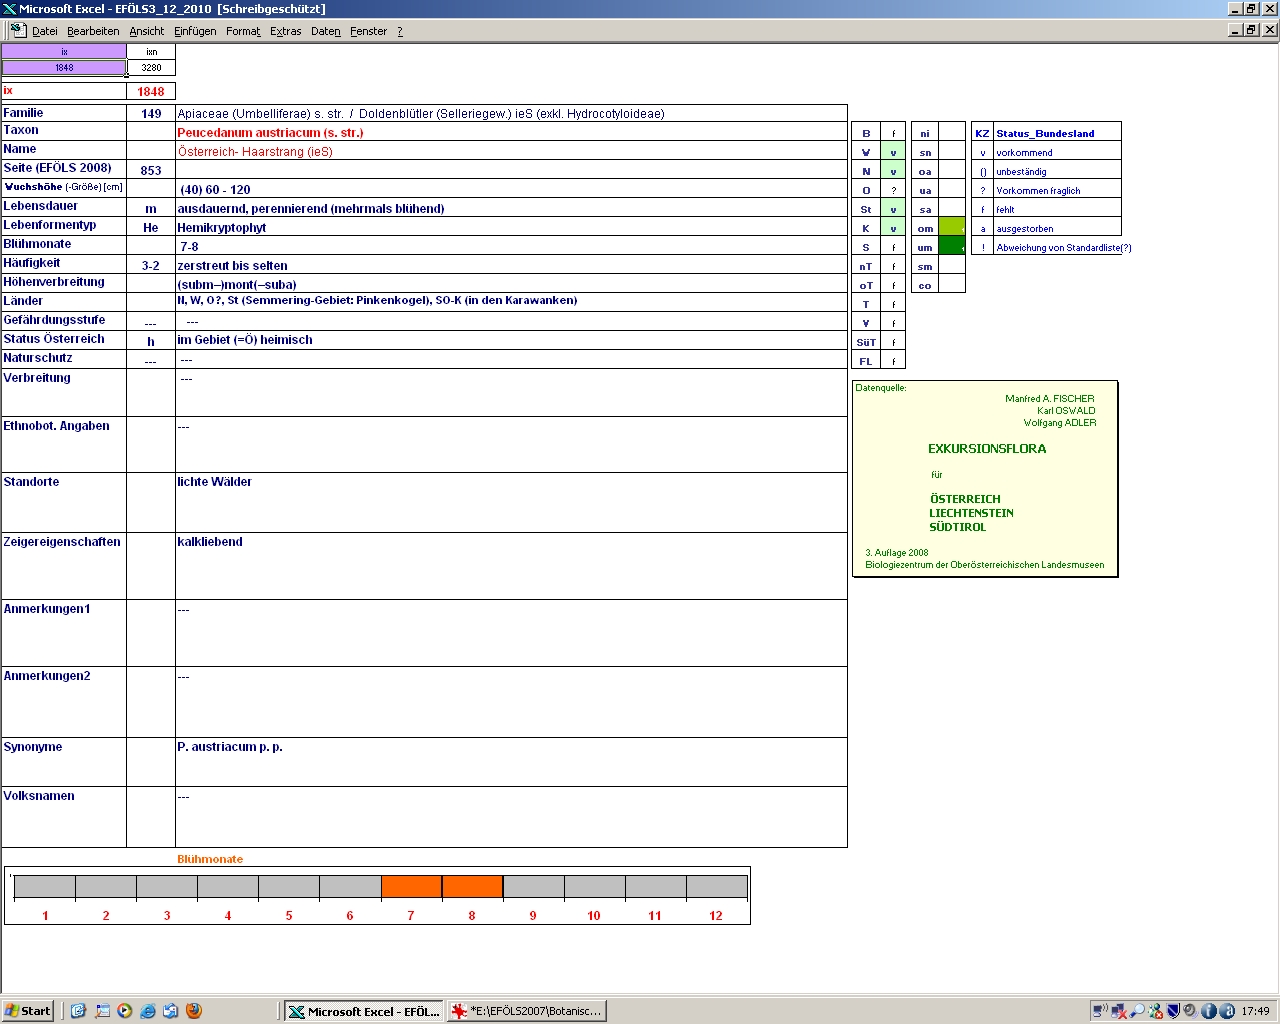Click the Familie number 149 cell

click(x=151, y=113)
